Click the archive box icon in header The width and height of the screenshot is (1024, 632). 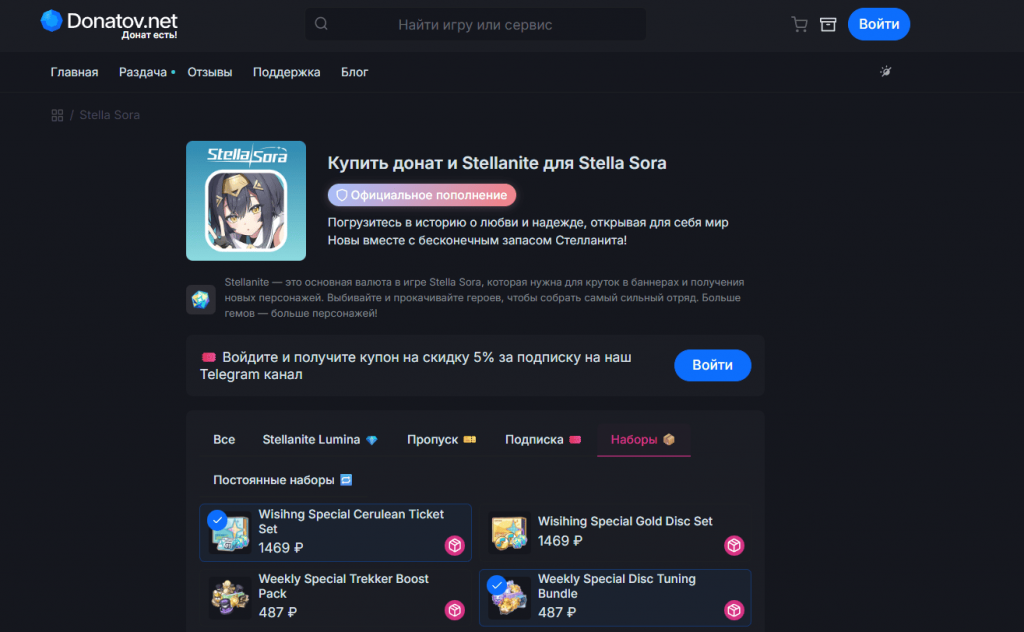(828, 24)
